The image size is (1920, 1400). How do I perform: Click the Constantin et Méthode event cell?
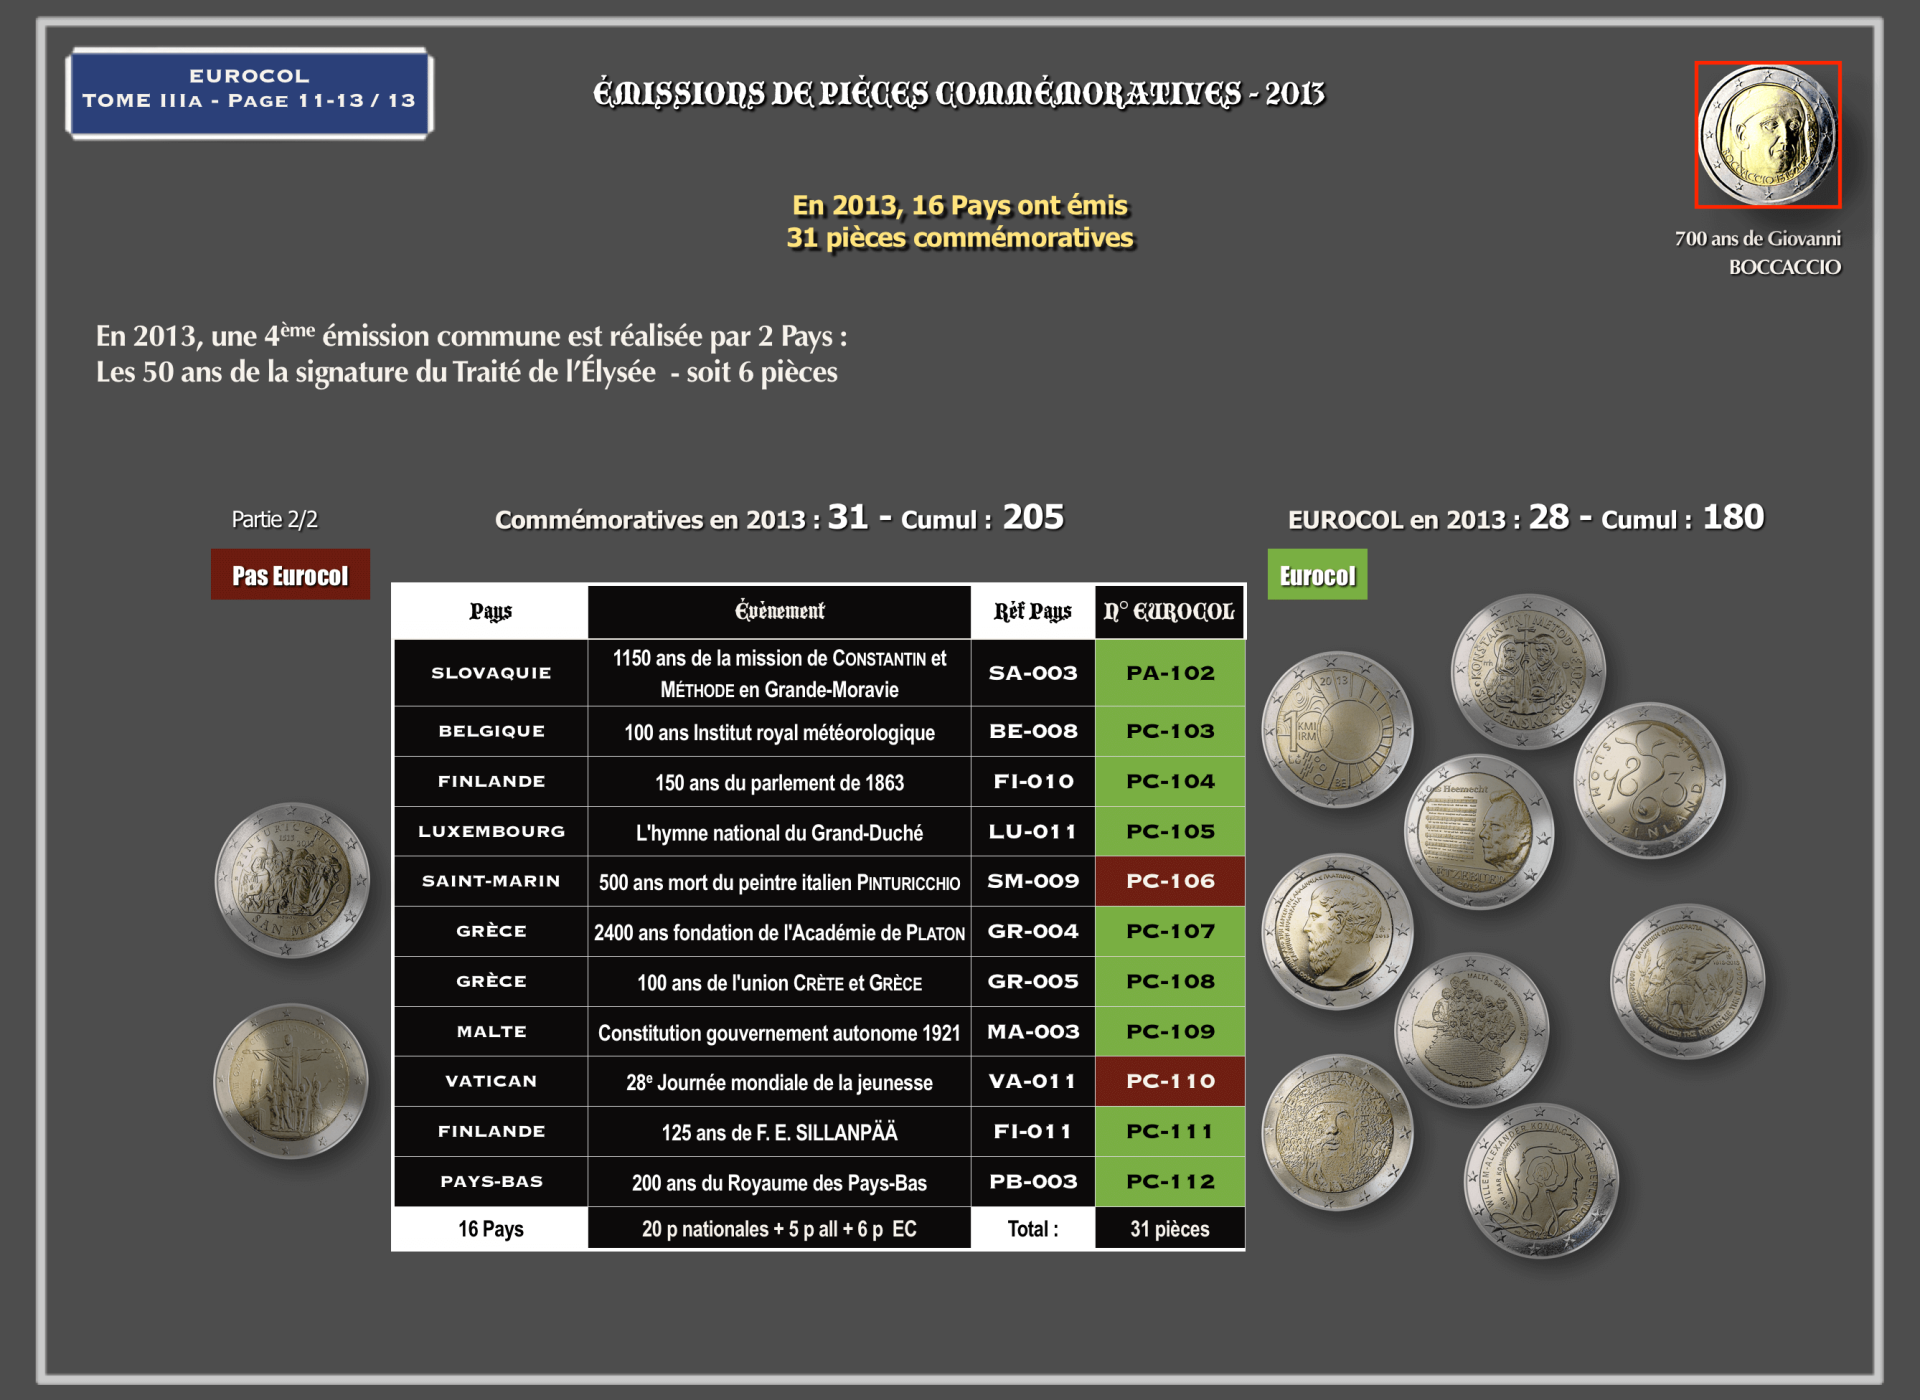coord(779,673)
